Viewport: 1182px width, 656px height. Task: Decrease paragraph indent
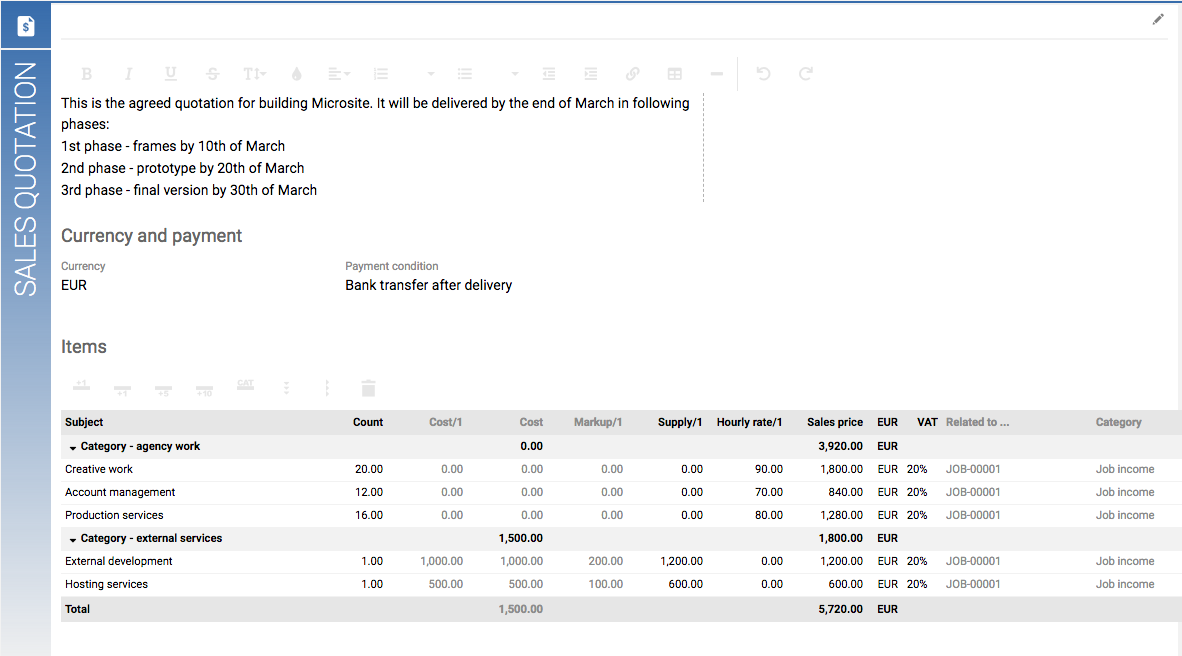(x=549, y=74)
